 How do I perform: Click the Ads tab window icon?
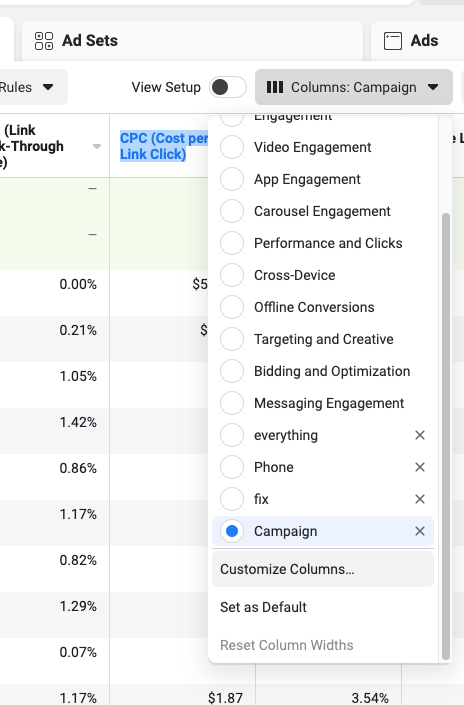(x=393, y=41)
